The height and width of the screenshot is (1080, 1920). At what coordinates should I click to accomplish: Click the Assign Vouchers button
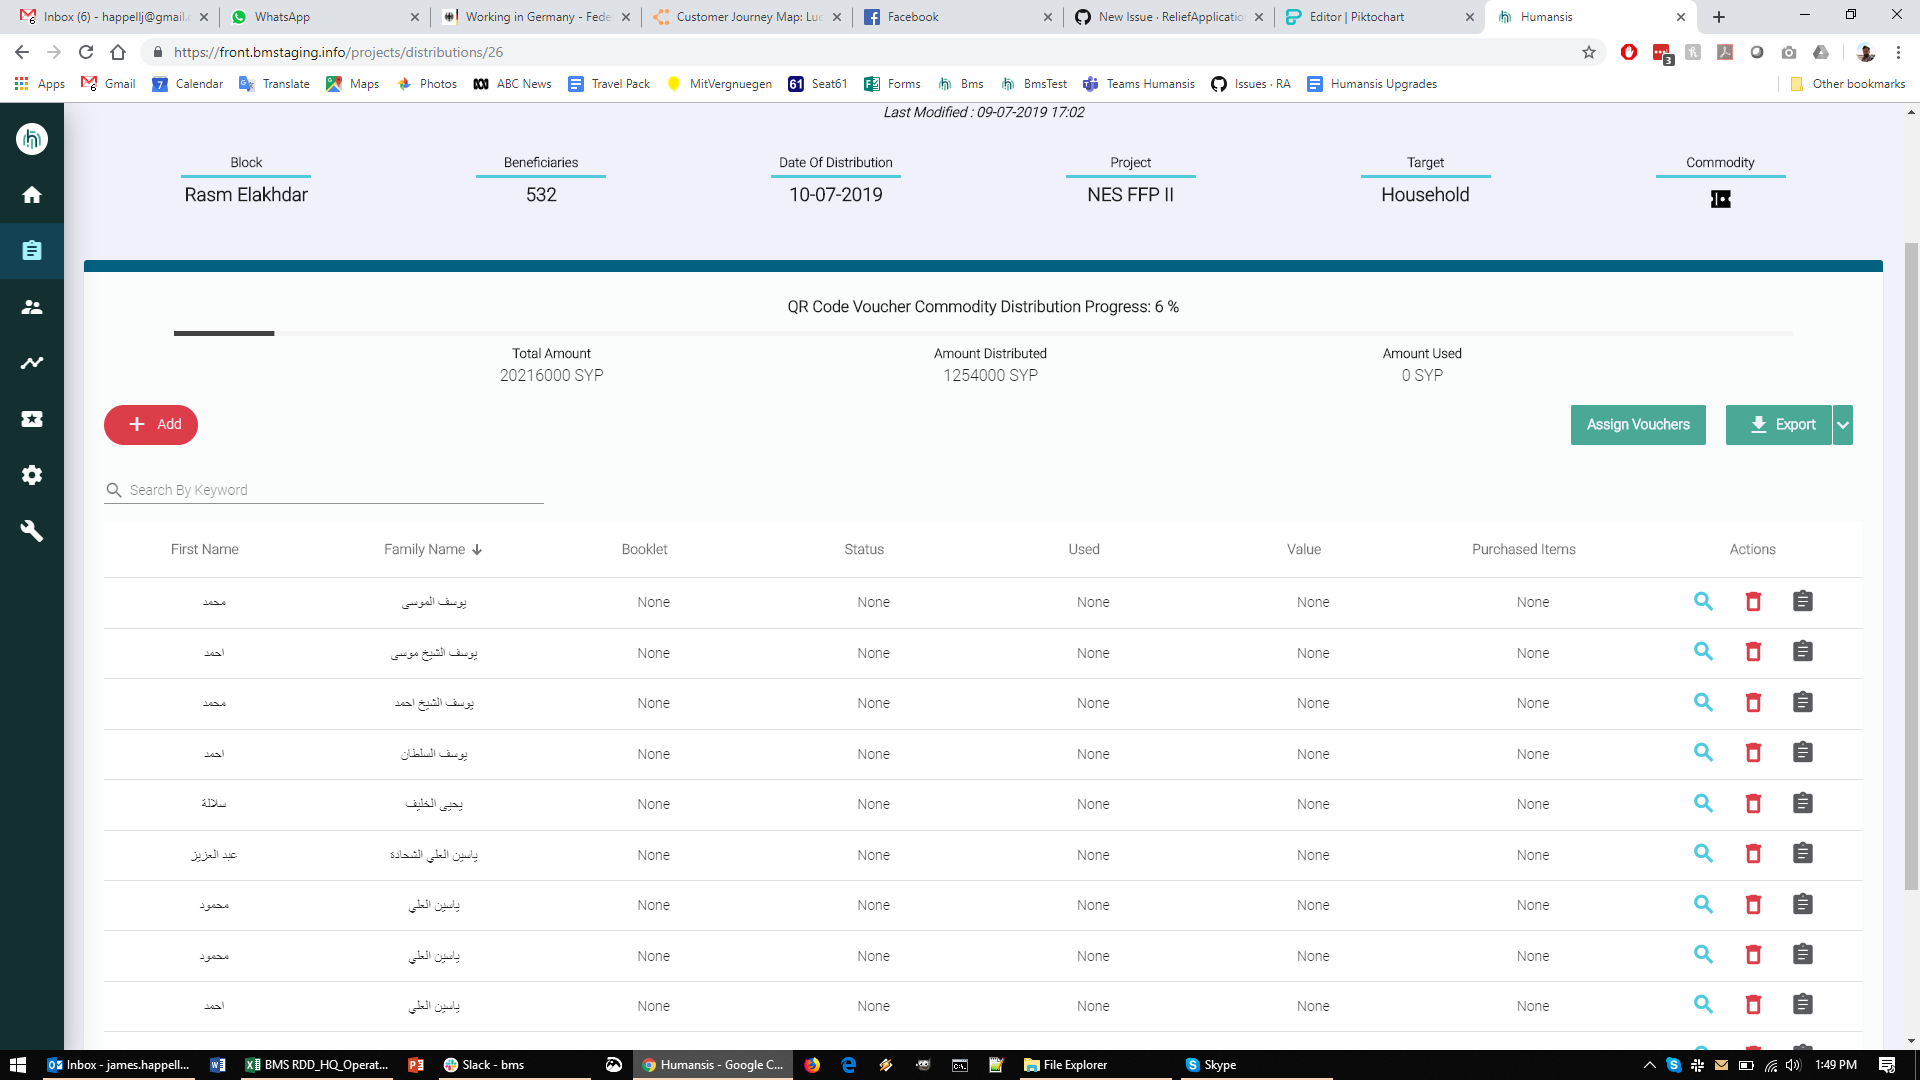tap(1638, 424)
